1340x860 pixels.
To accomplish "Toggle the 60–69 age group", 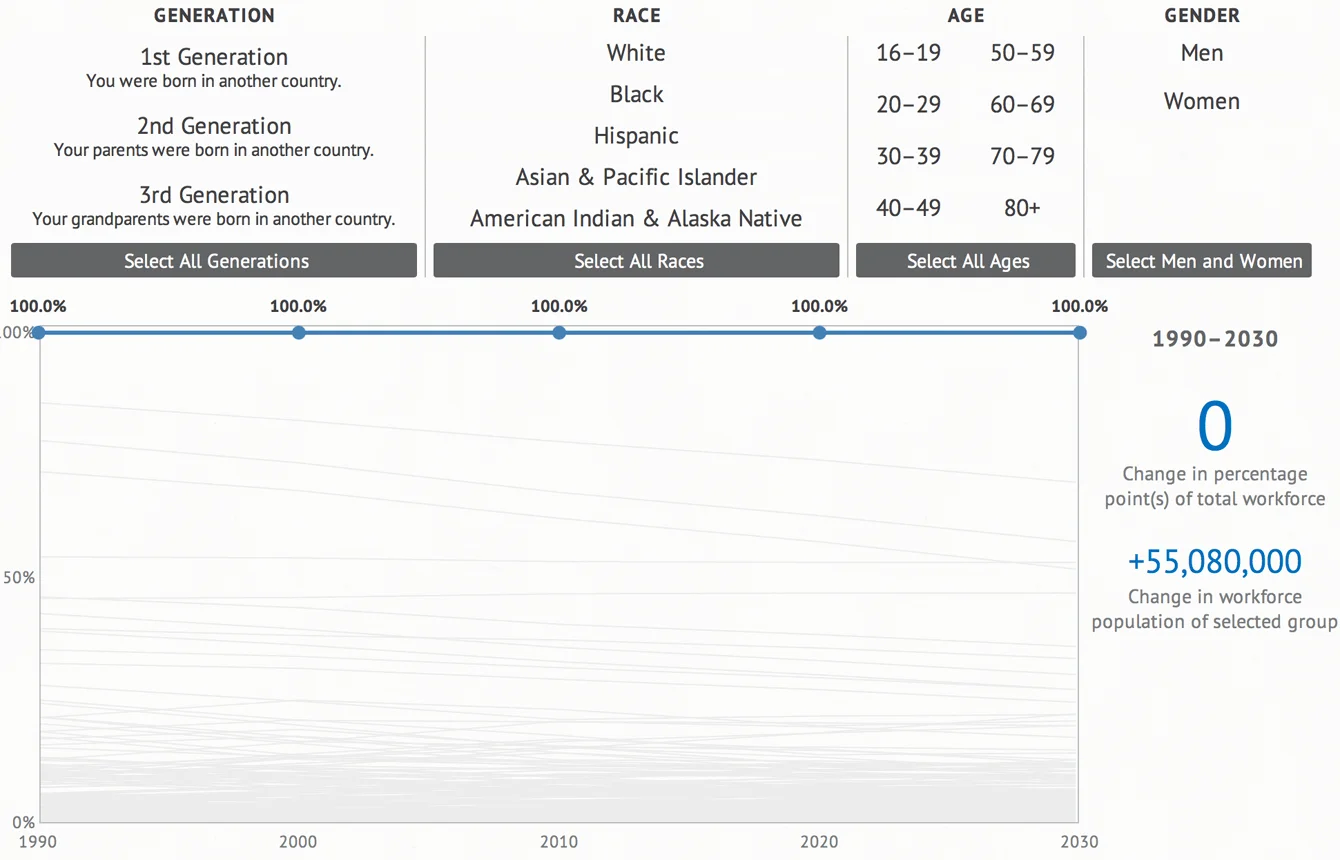I will [1022, 105].
